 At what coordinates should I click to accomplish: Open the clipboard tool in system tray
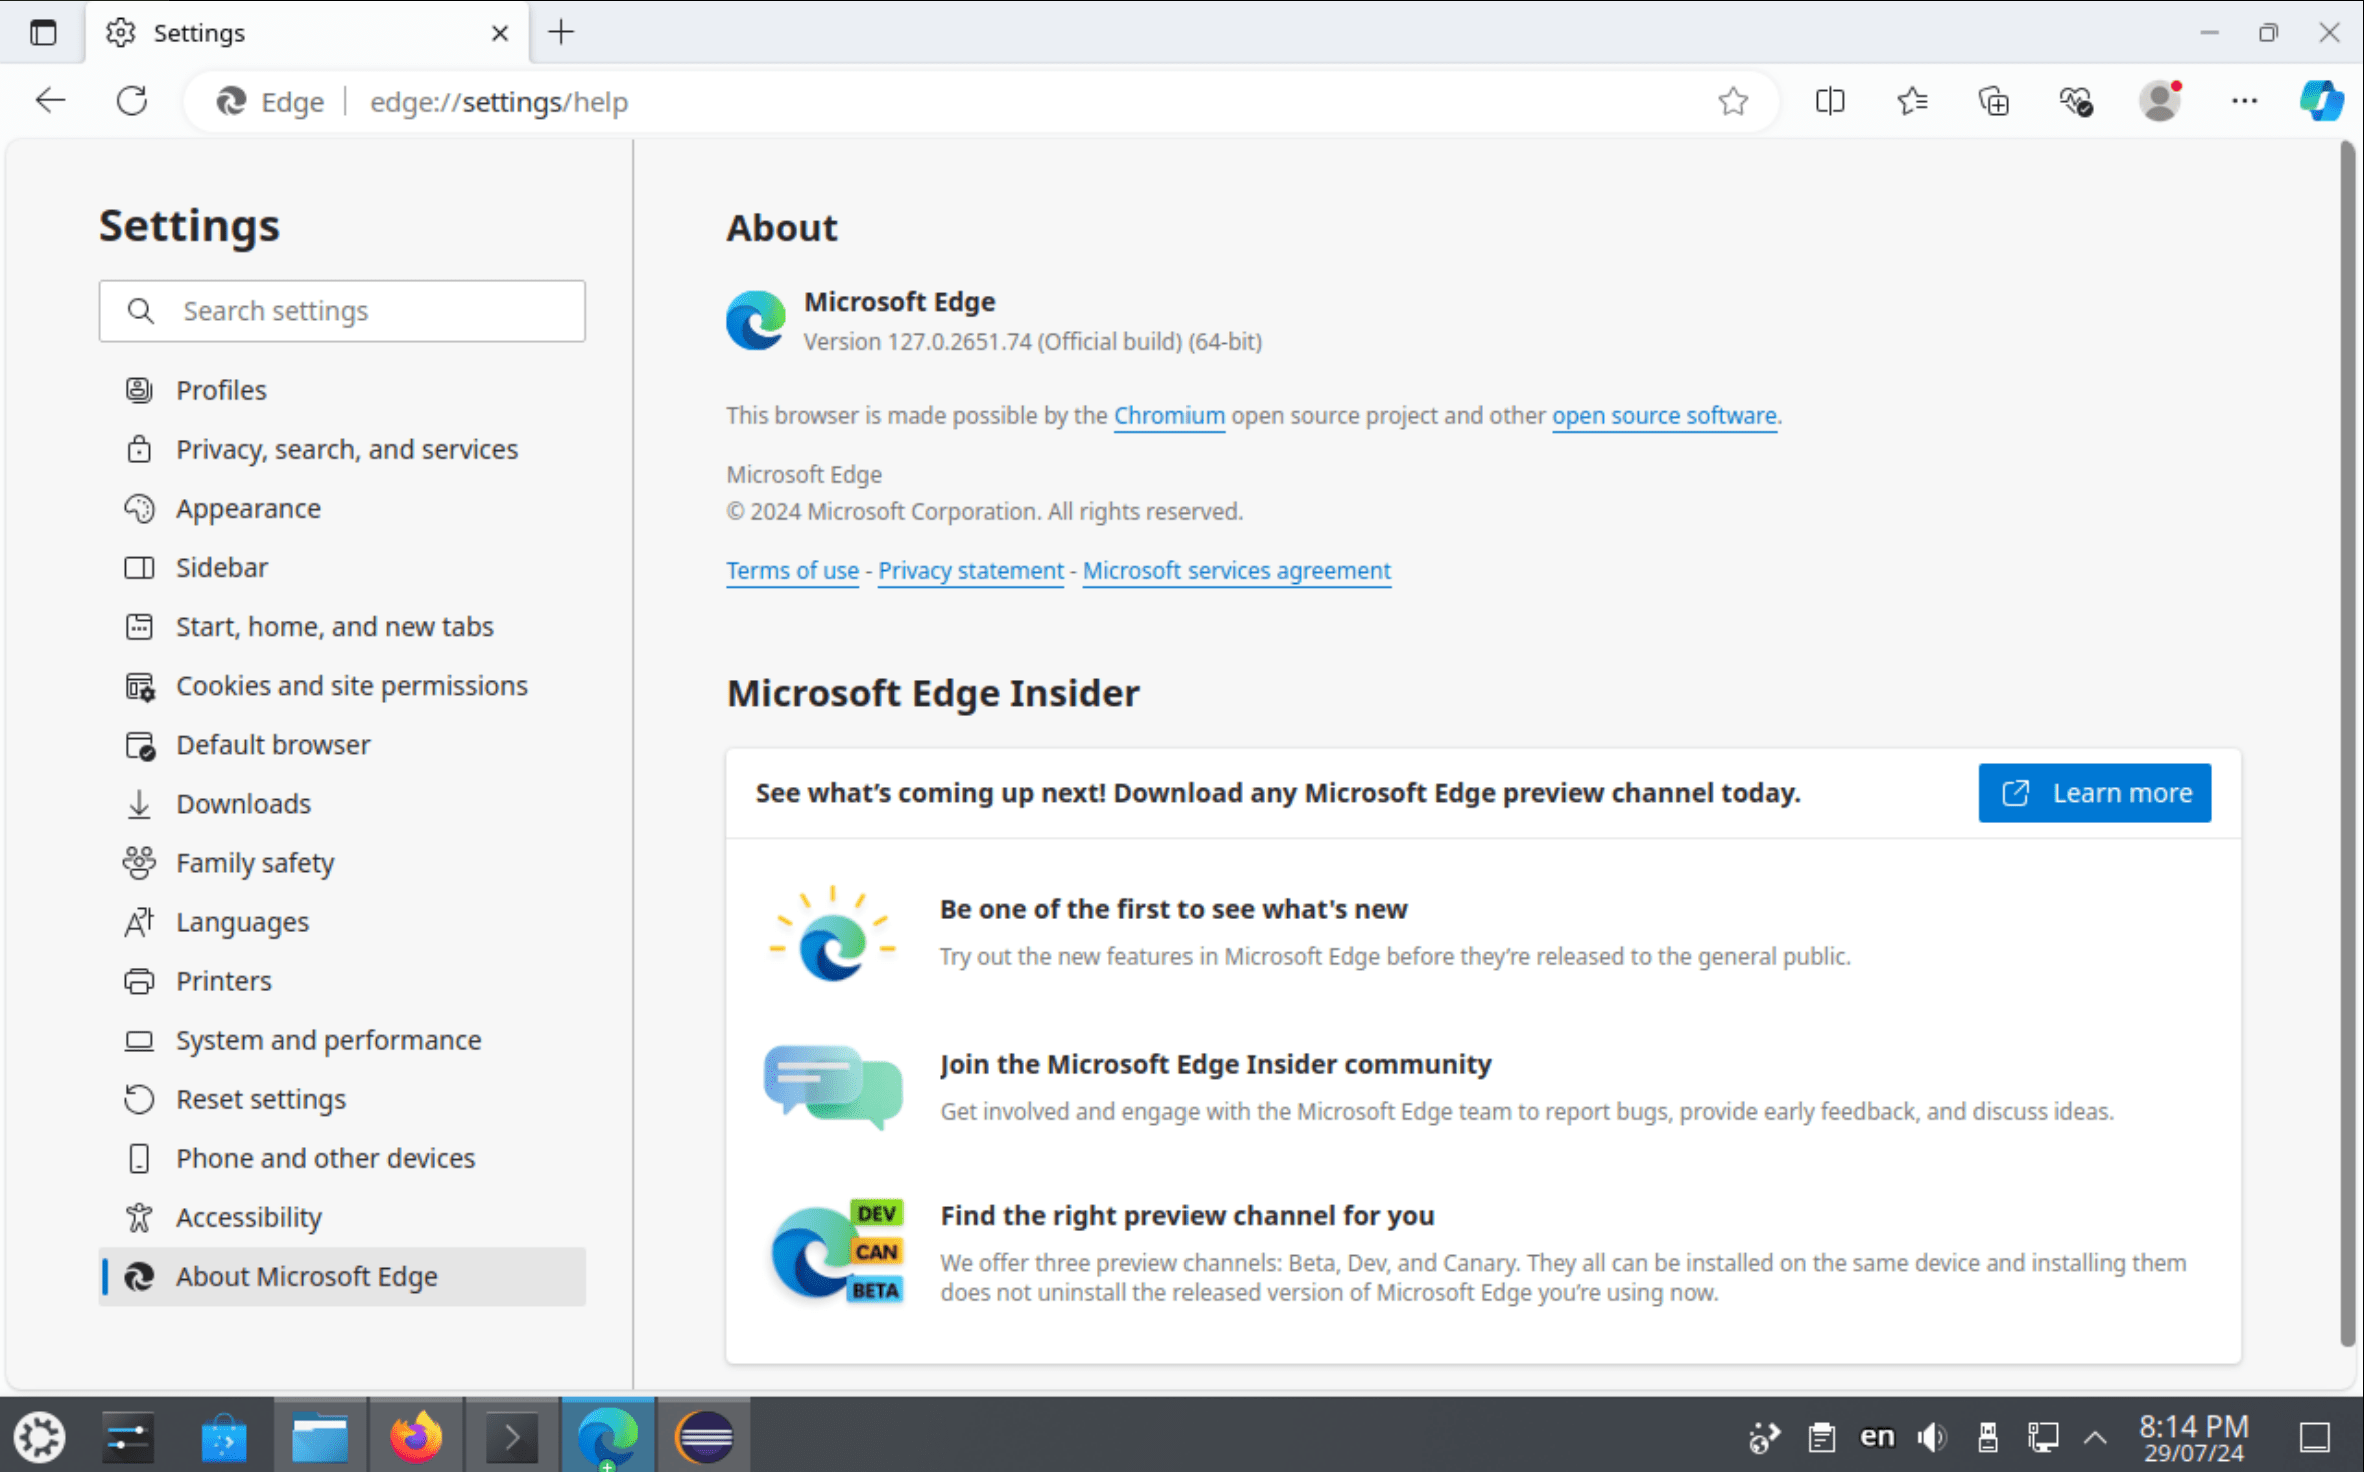click(1820, 1436)
